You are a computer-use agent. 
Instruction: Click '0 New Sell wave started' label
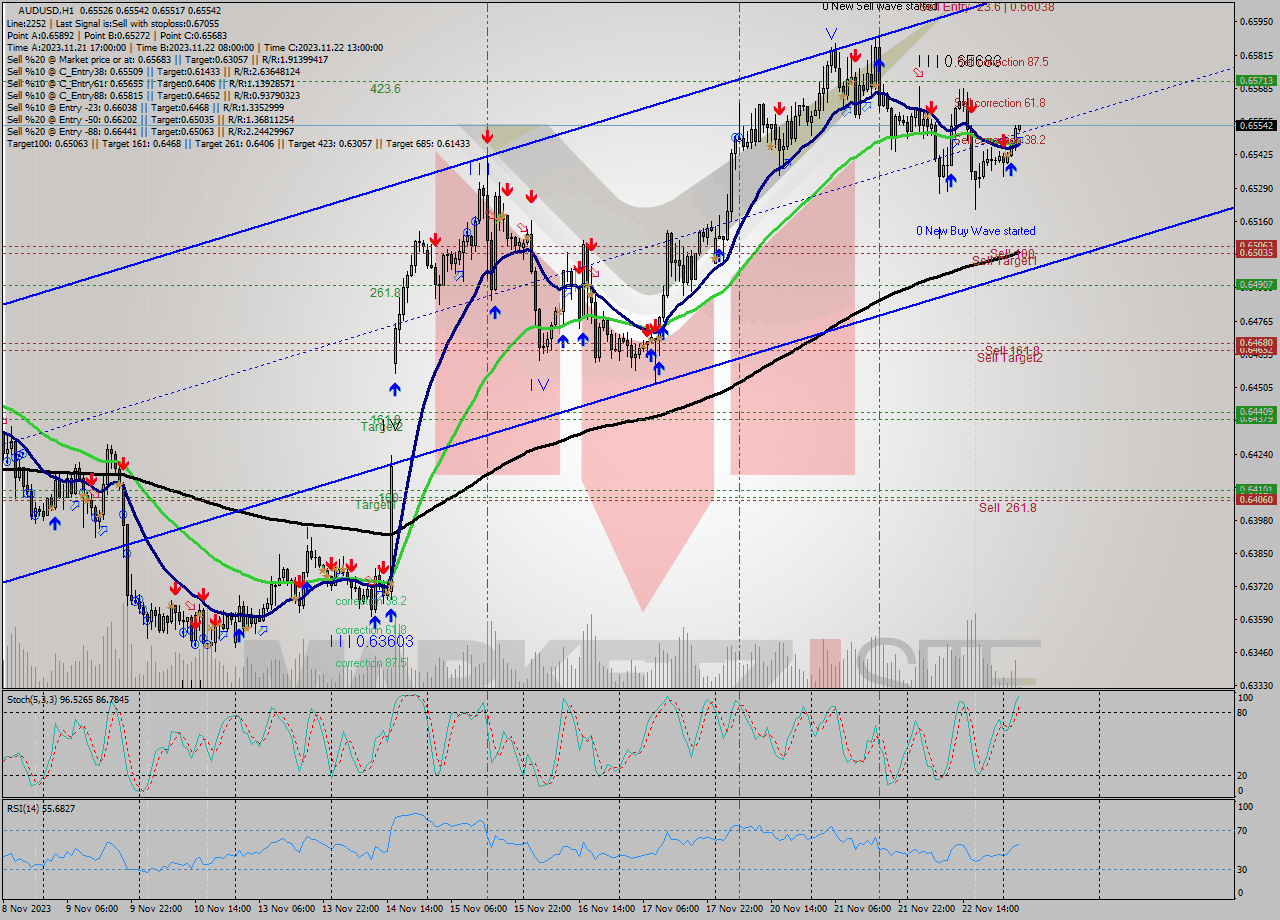click(879, 6)
